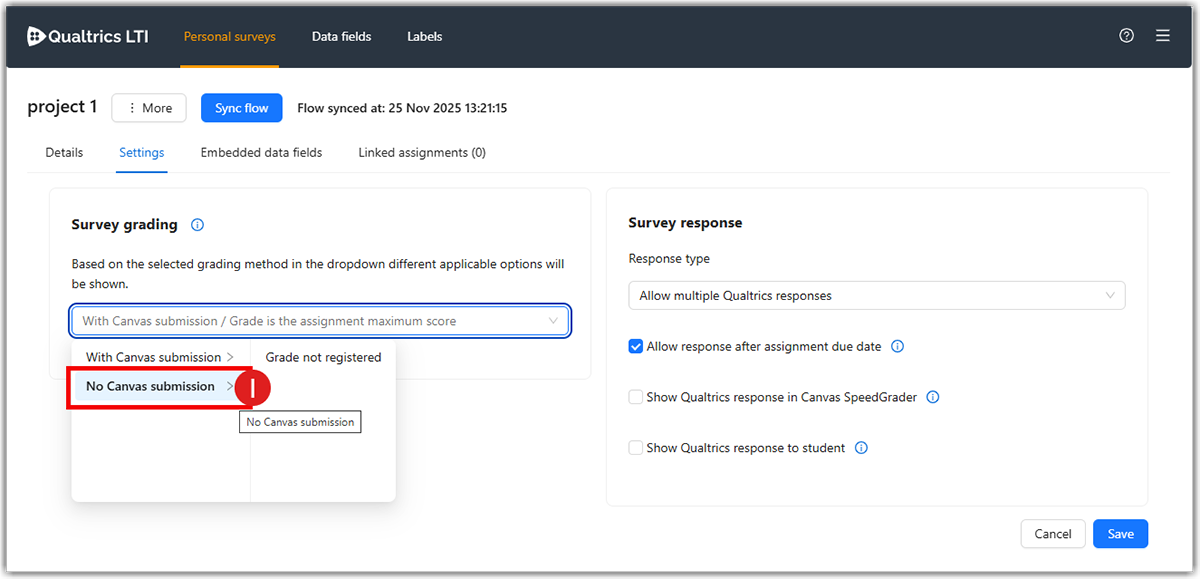1200x579 pixels.
Task: Open the hamburger menu icon
Action: (1163, 36)
